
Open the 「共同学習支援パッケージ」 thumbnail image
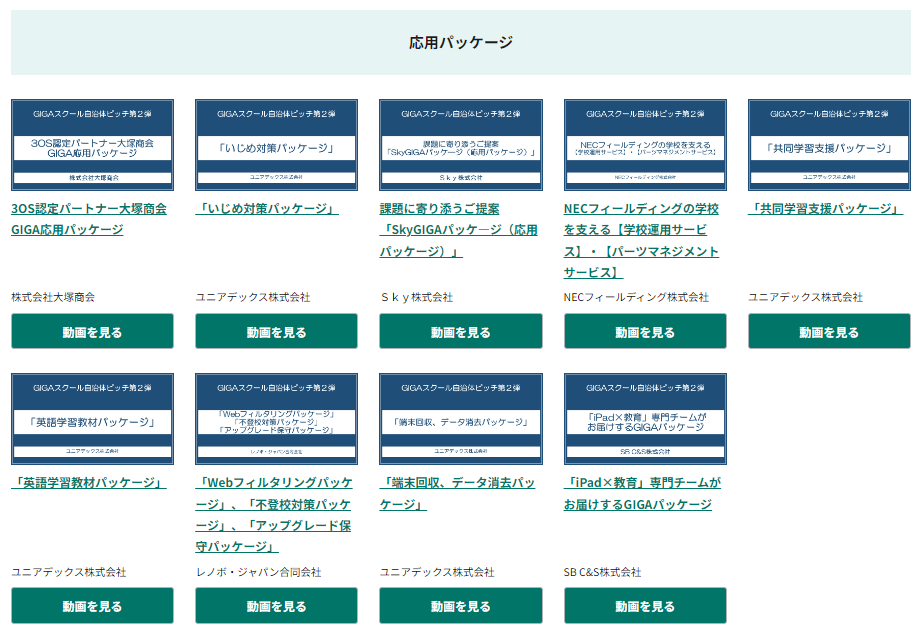(829, 145)
